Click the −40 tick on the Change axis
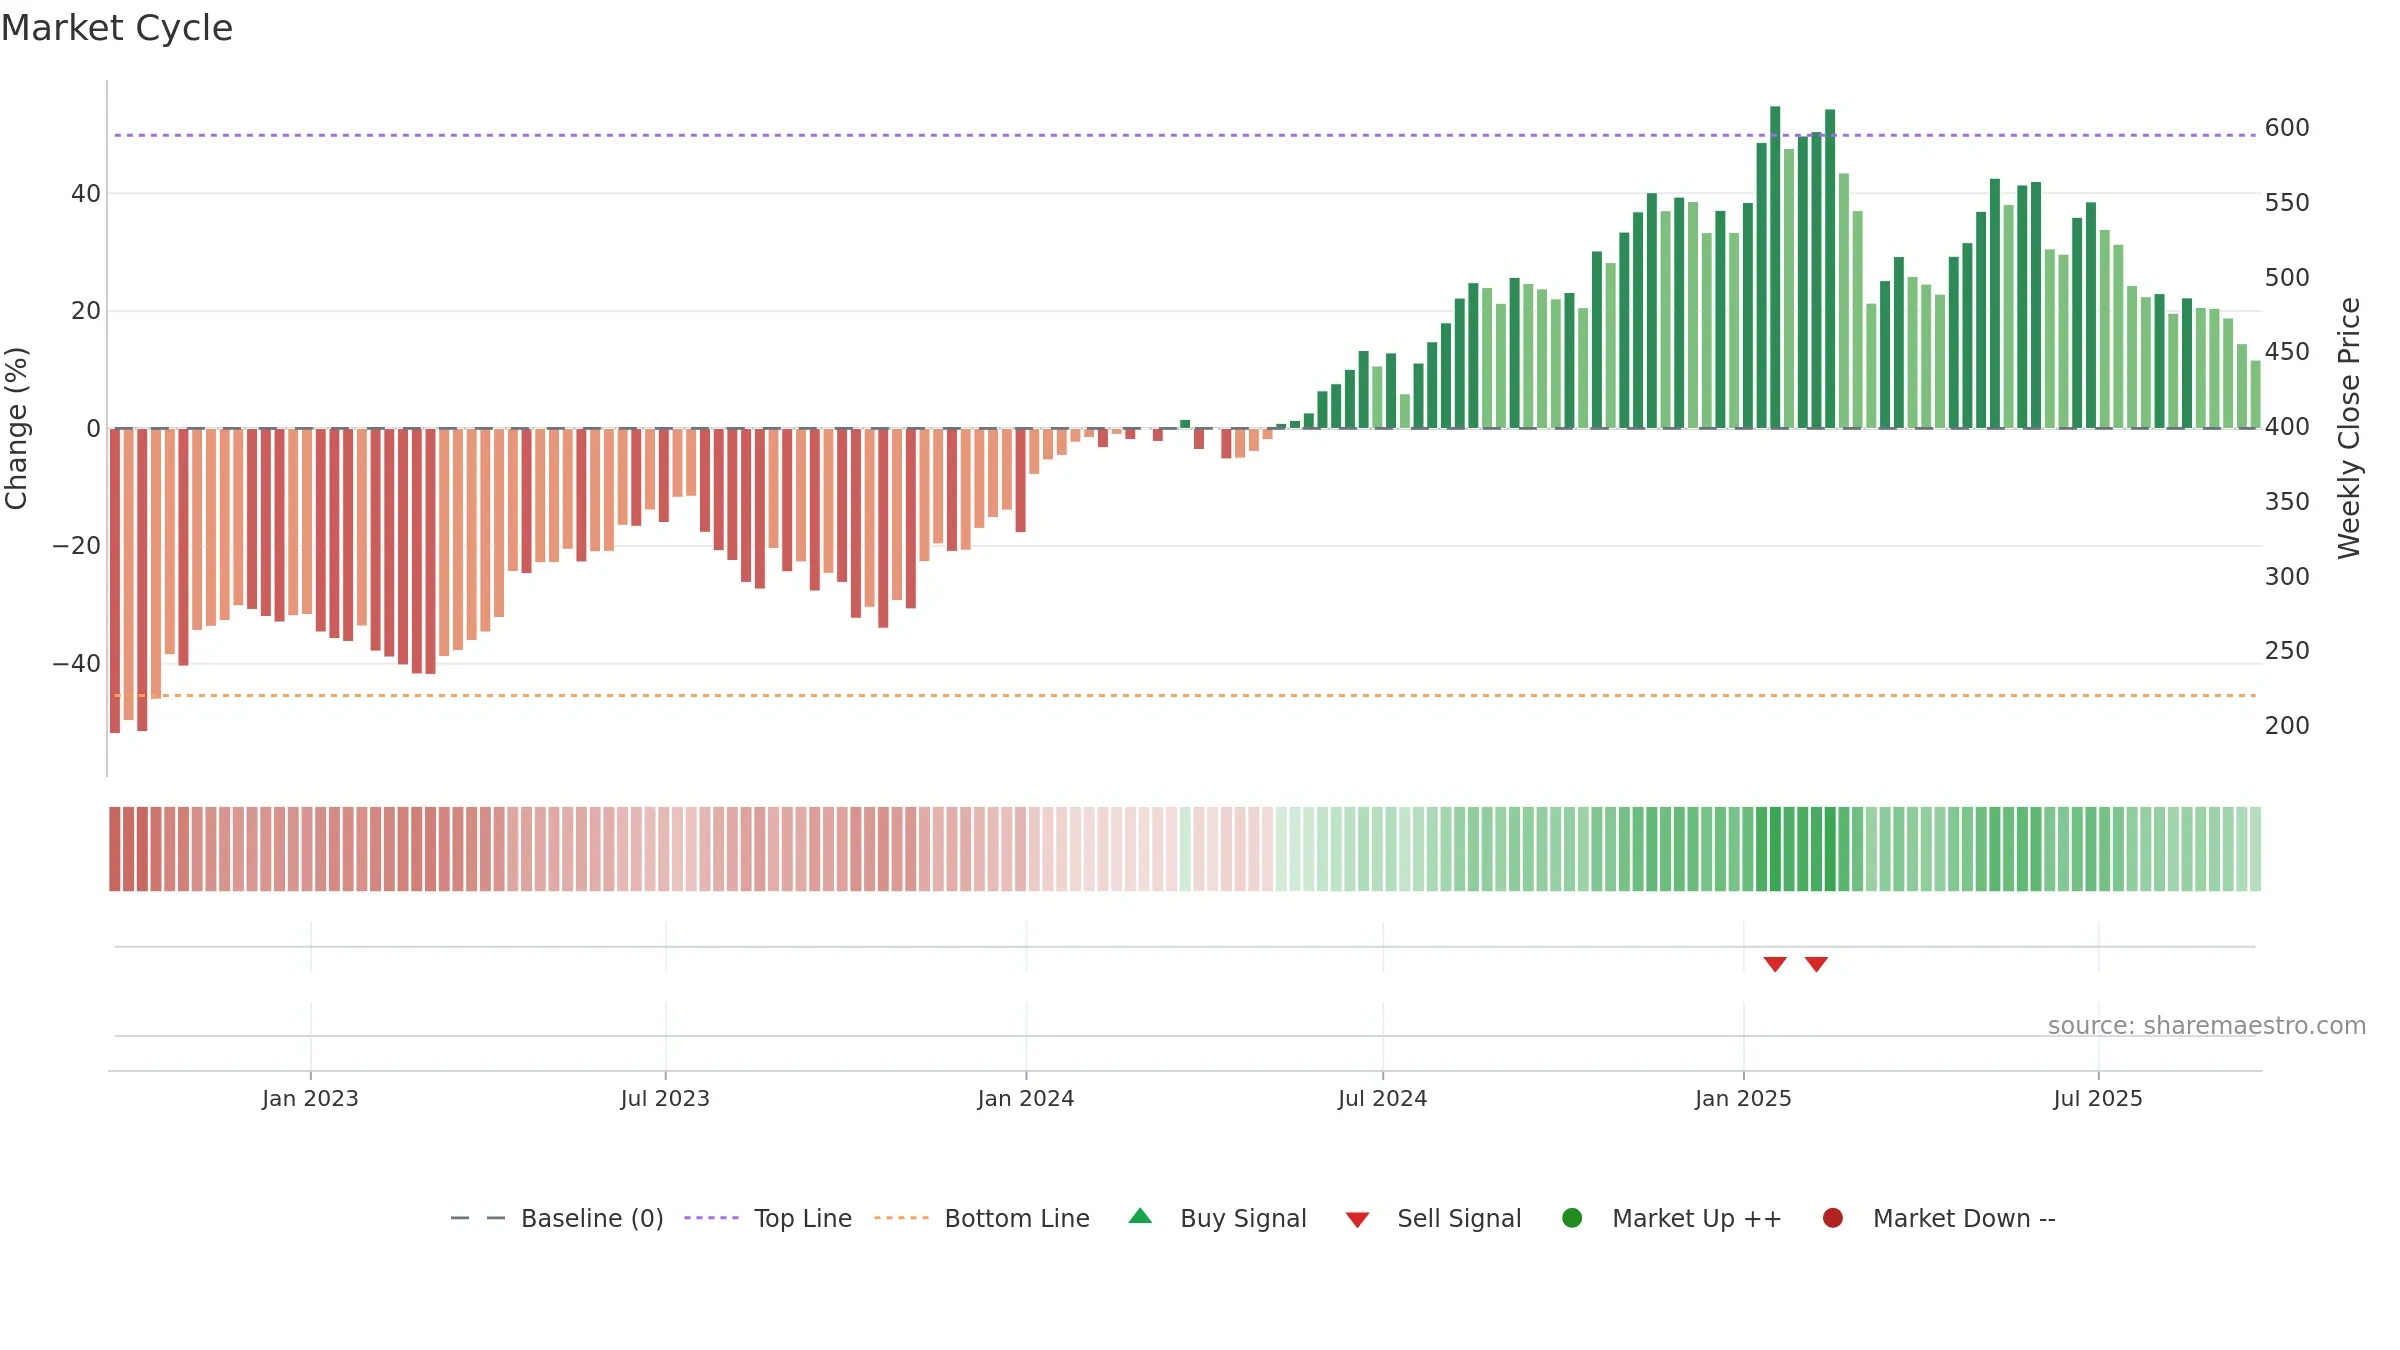 77,664
